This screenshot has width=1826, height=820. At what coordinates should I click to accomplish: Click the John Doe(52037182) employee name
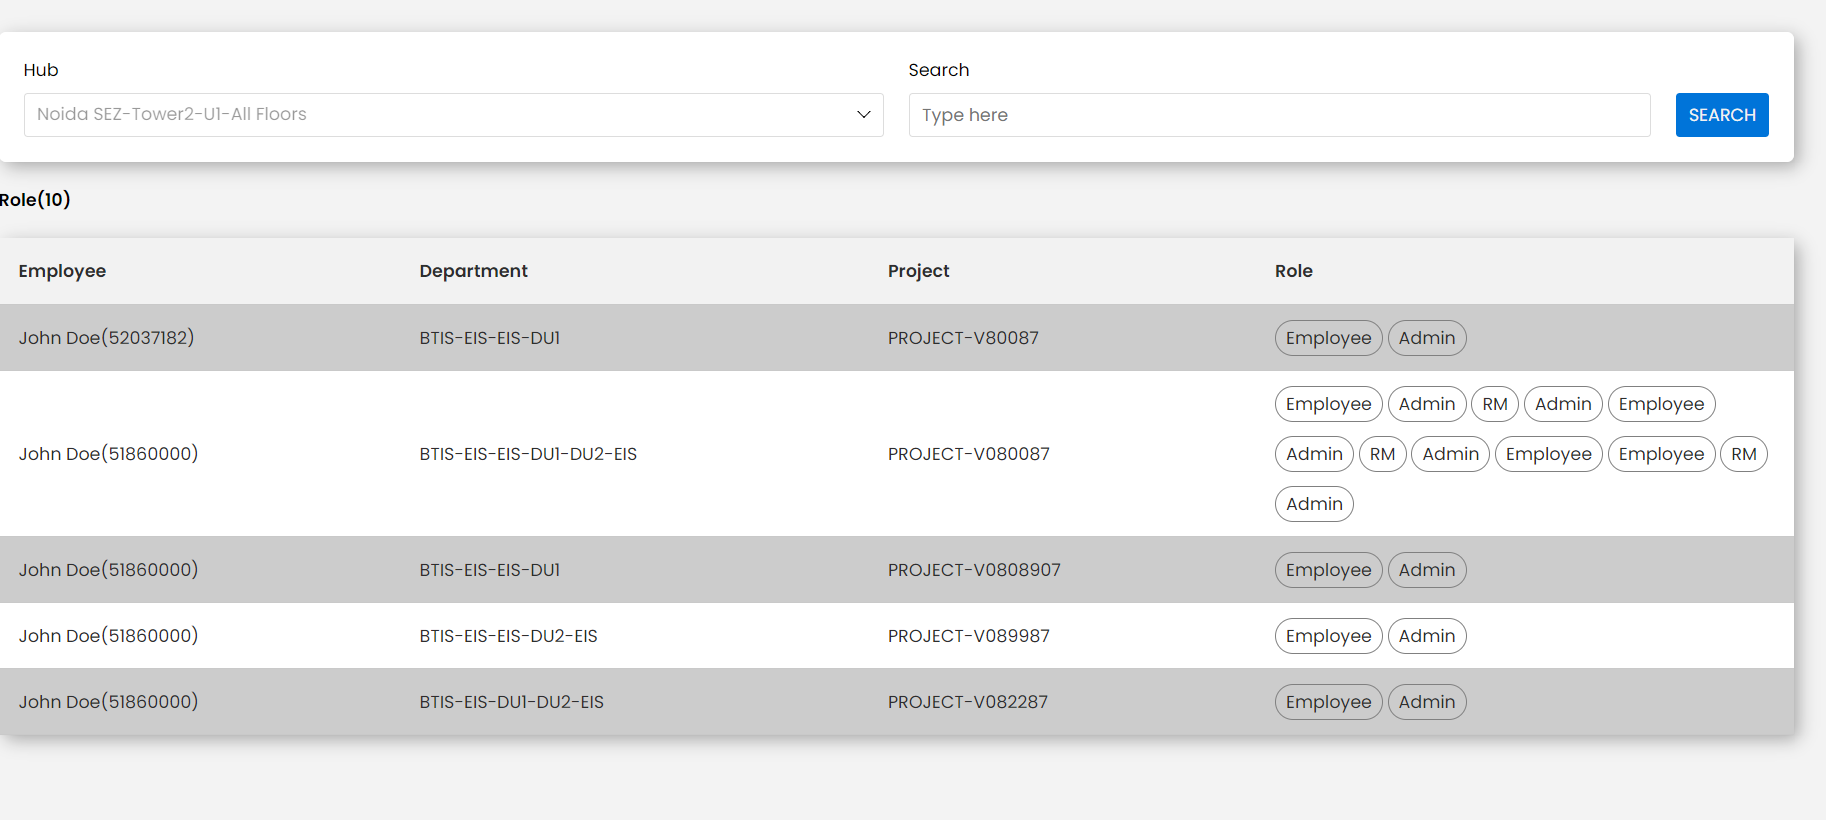coord(106,338)
